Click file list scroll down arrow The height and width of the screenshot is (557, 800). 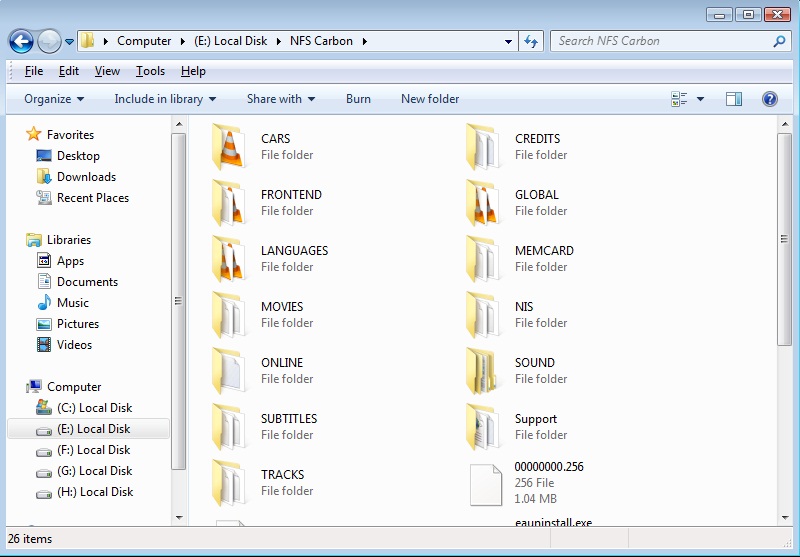[785, 518]
